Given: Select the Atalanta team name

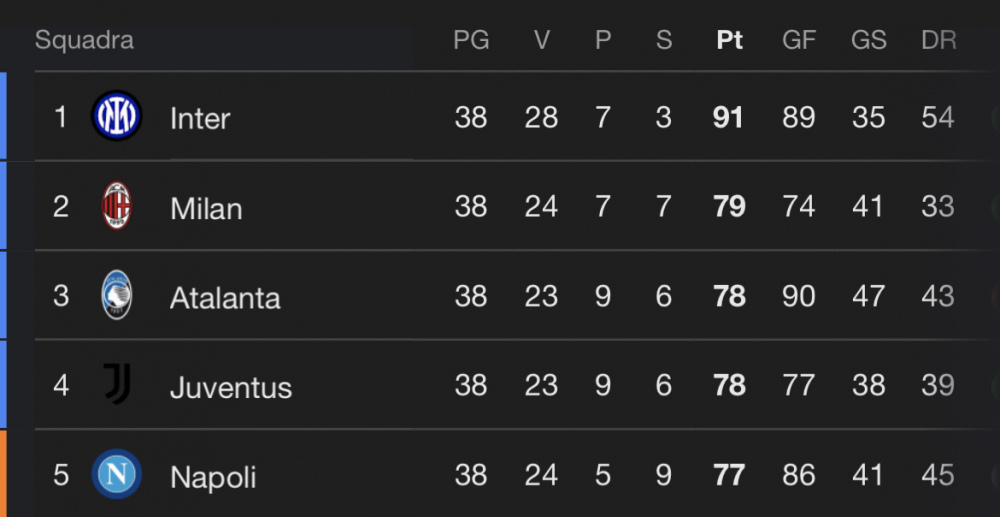Looking at the screenshot, I should [225, 298].
